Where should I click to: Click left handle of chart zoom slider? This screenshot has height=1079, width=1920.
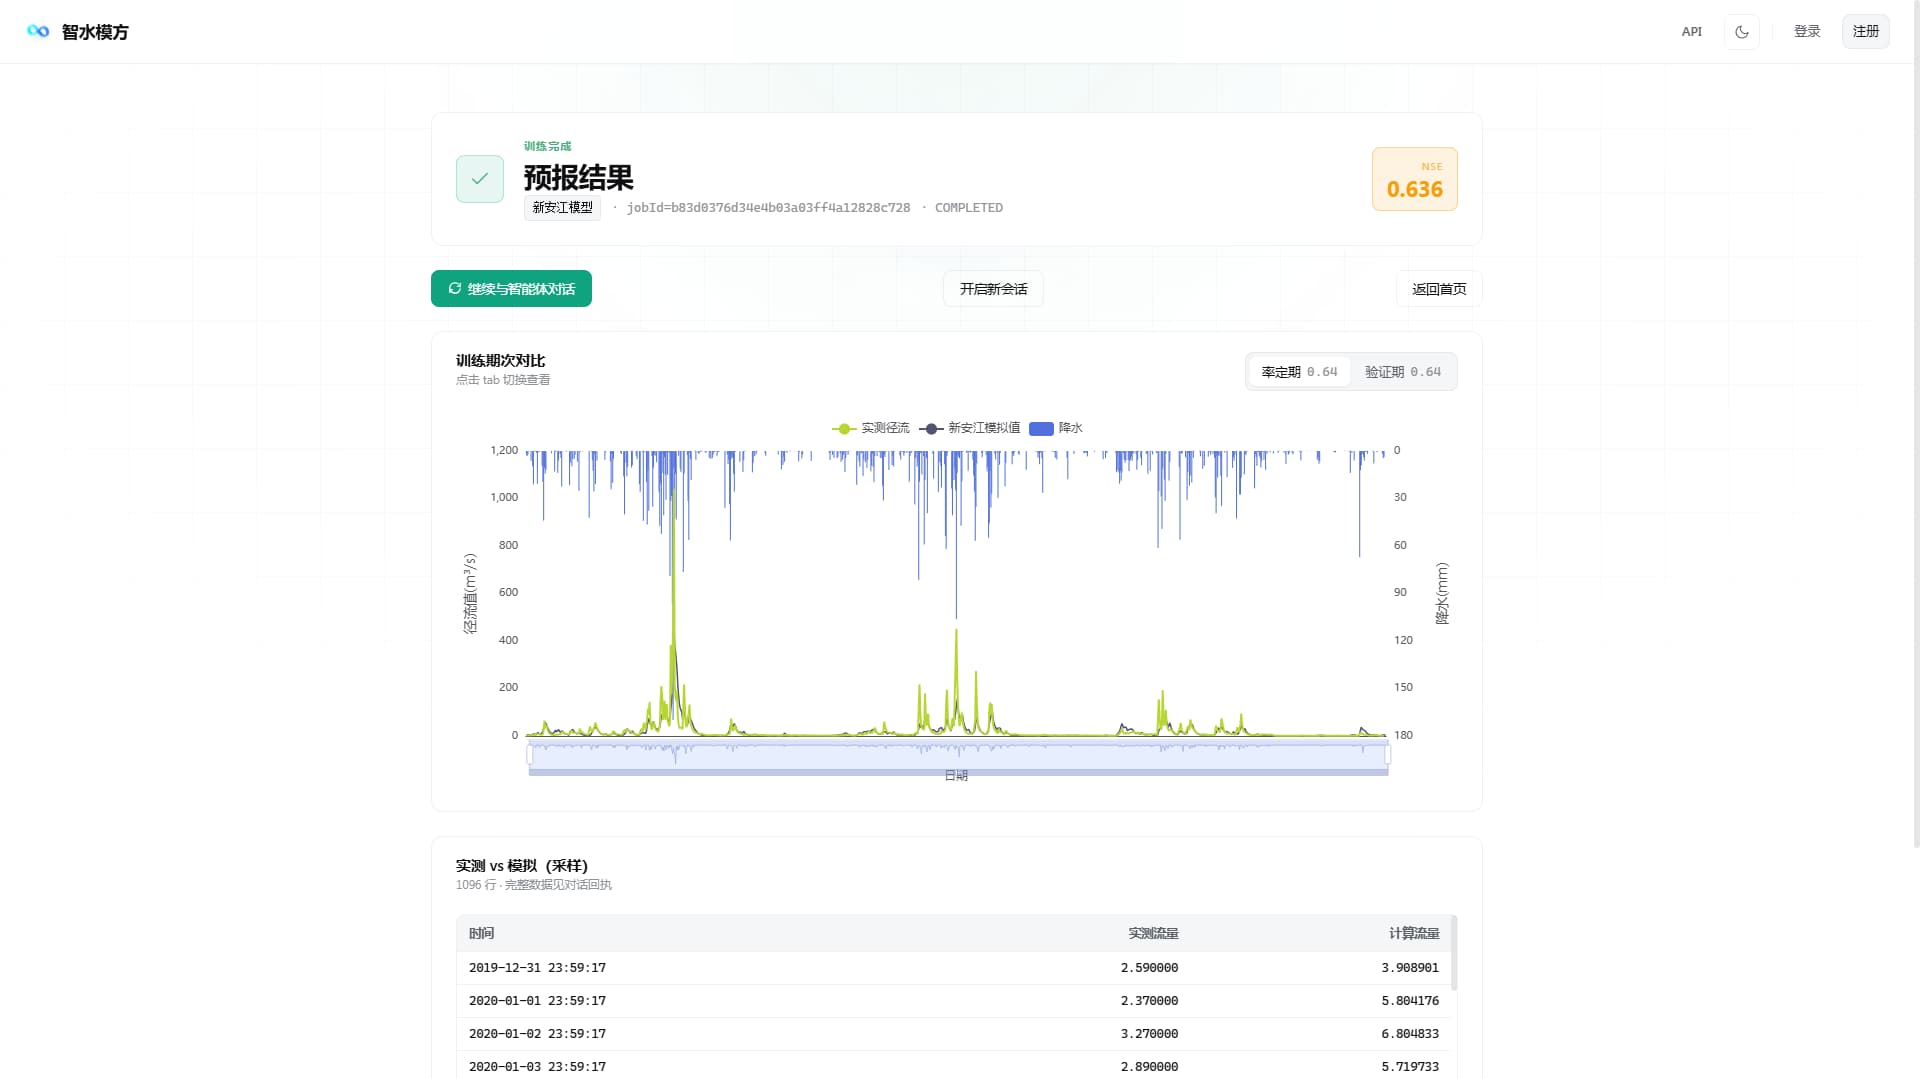pyautogui.click(x=530, y=755)
